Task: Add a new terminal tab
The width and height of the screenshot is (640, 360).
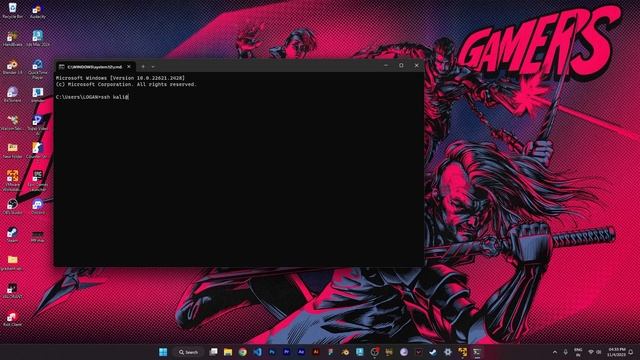Action: 143,67
